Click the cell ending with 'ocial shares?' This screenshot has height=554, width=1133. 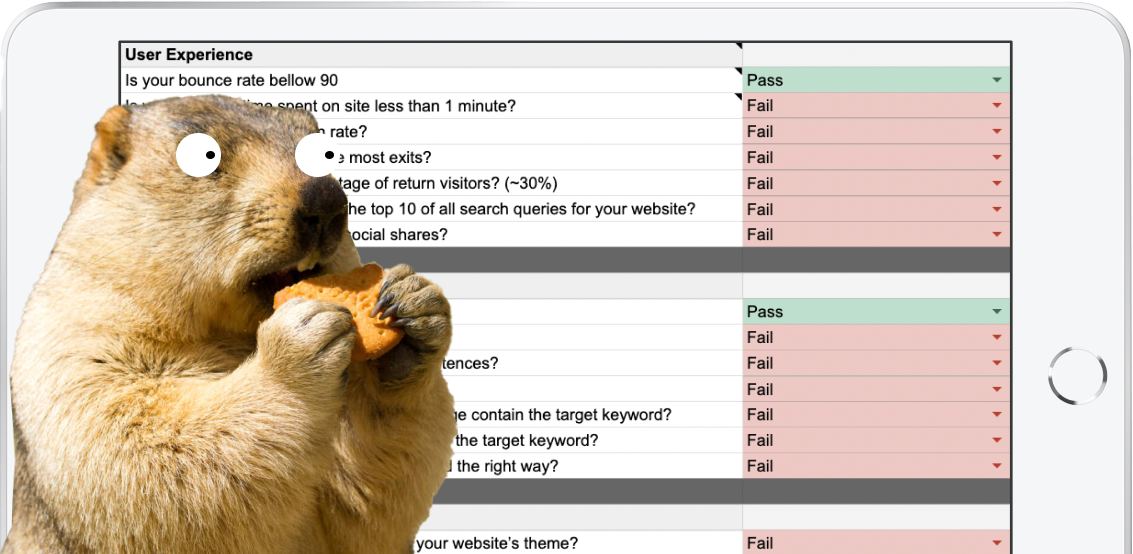click(431, 235)
